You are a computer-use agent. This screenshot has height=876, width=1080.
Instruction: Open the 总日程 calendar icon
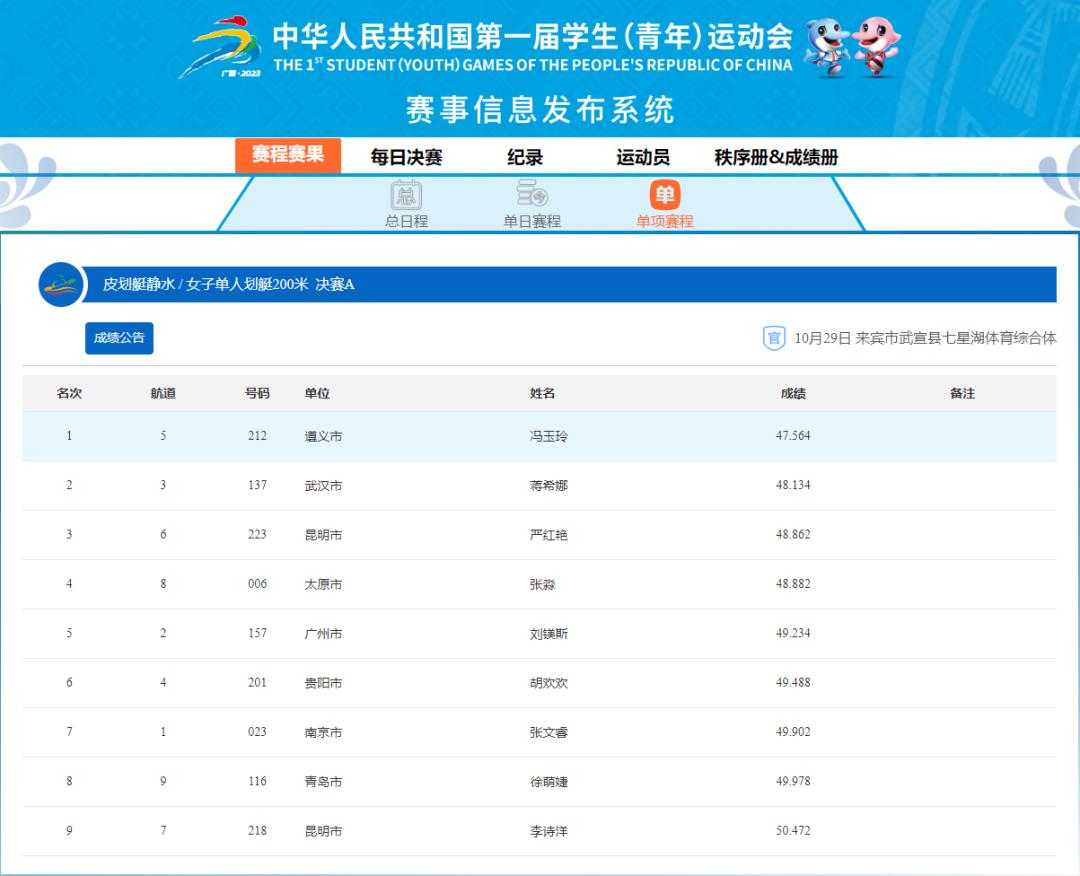(x=406, y=195)
